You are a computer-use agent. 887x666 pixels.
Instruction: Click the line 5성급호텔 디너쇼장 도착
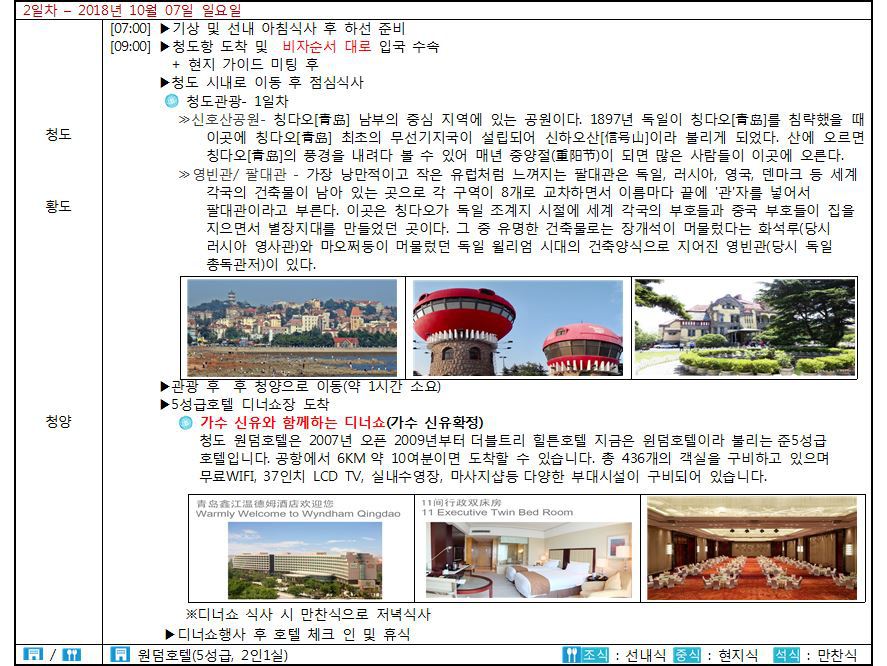[x=244, y=405]
